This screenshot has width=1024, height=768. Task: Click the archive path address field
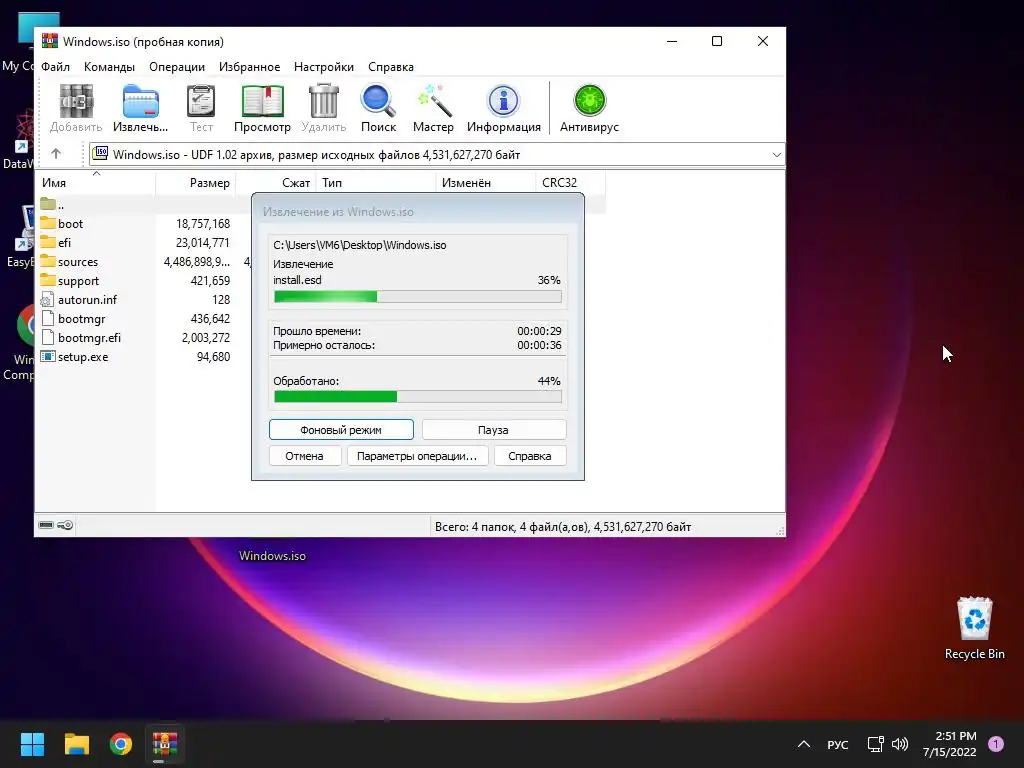tap(436, 155)
